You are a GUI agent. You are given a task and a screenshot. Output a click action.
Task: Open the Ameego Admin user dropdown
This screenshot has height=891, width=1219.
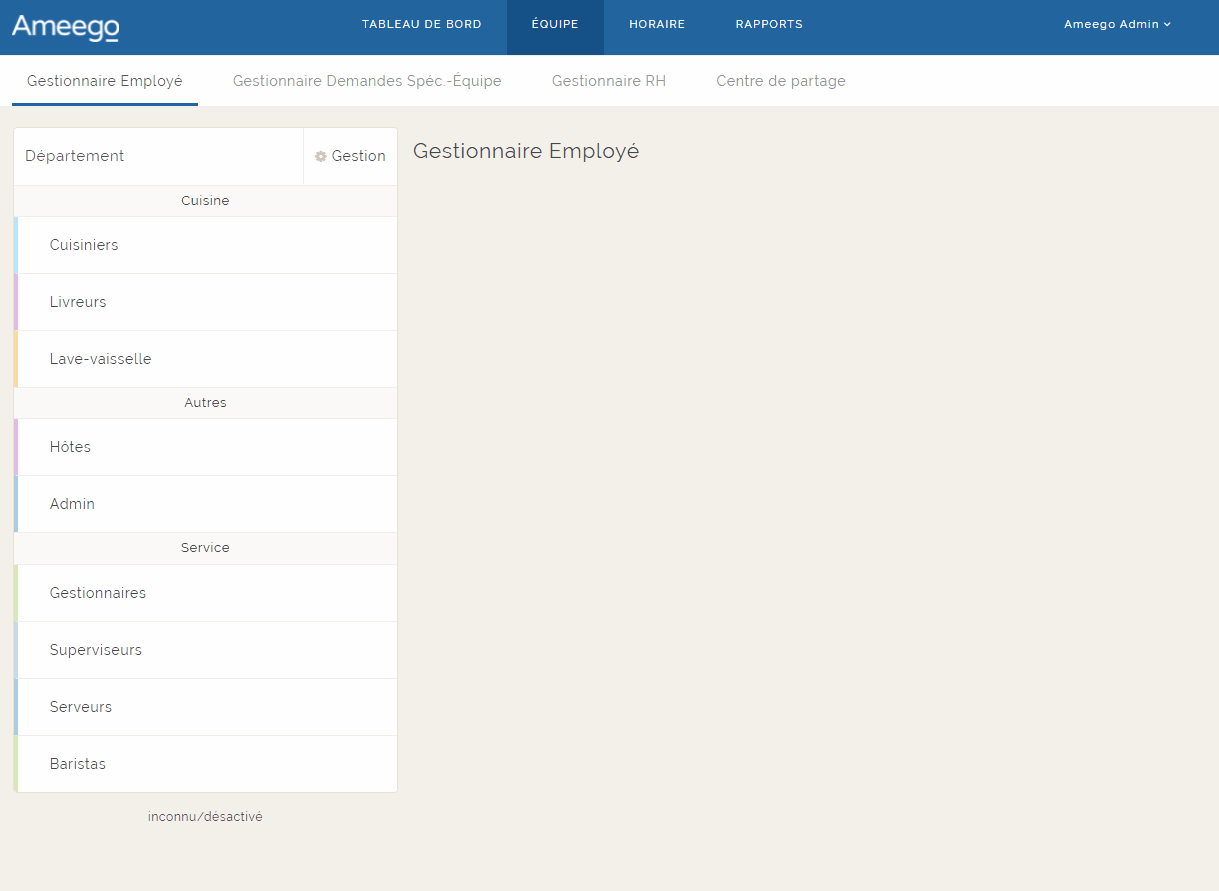click(1116, 24)
